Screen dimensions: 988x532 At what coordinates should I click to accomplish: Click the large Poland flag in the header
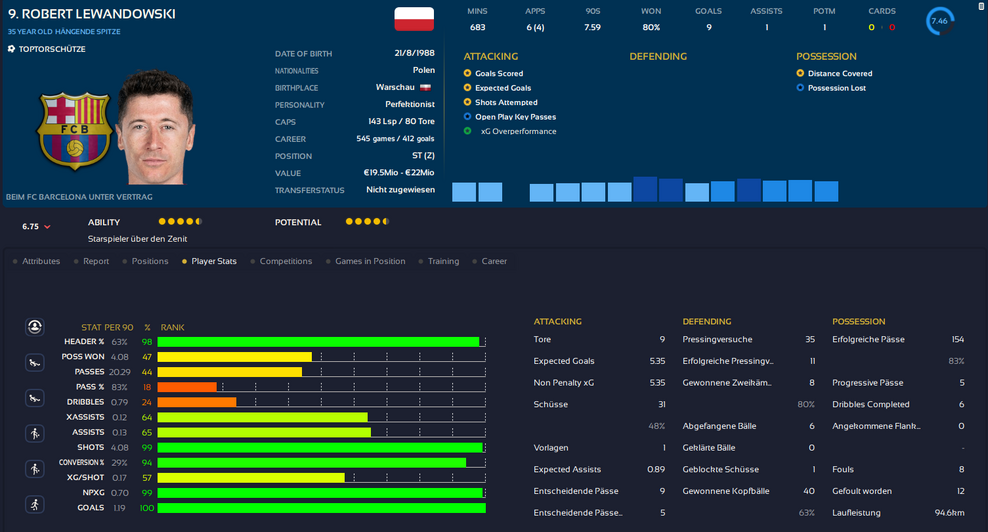(414, 18)
